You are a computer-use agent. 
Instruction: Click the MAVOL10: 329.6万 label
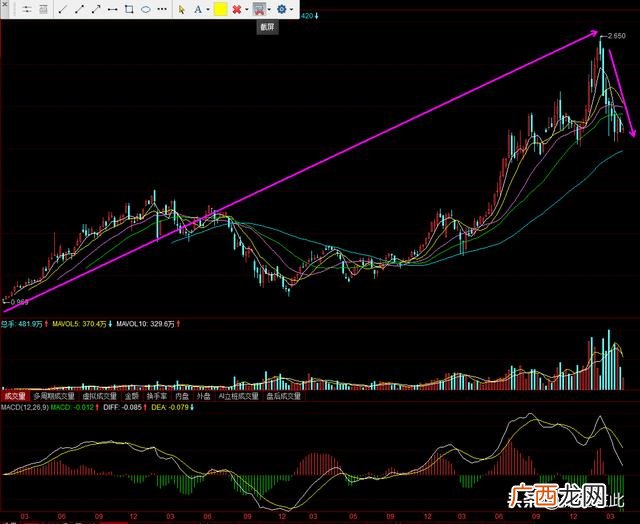click(x=145, y=324)
